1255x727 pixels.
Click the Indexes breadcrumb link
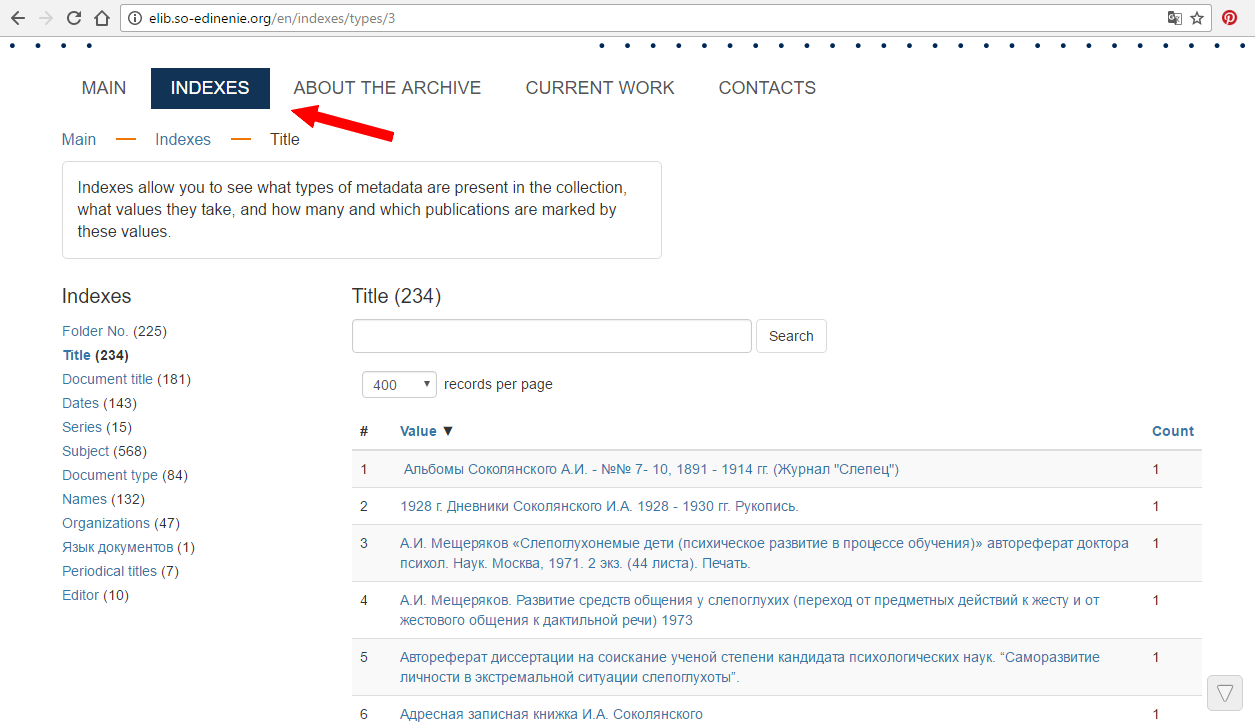(x=183, y=139)
